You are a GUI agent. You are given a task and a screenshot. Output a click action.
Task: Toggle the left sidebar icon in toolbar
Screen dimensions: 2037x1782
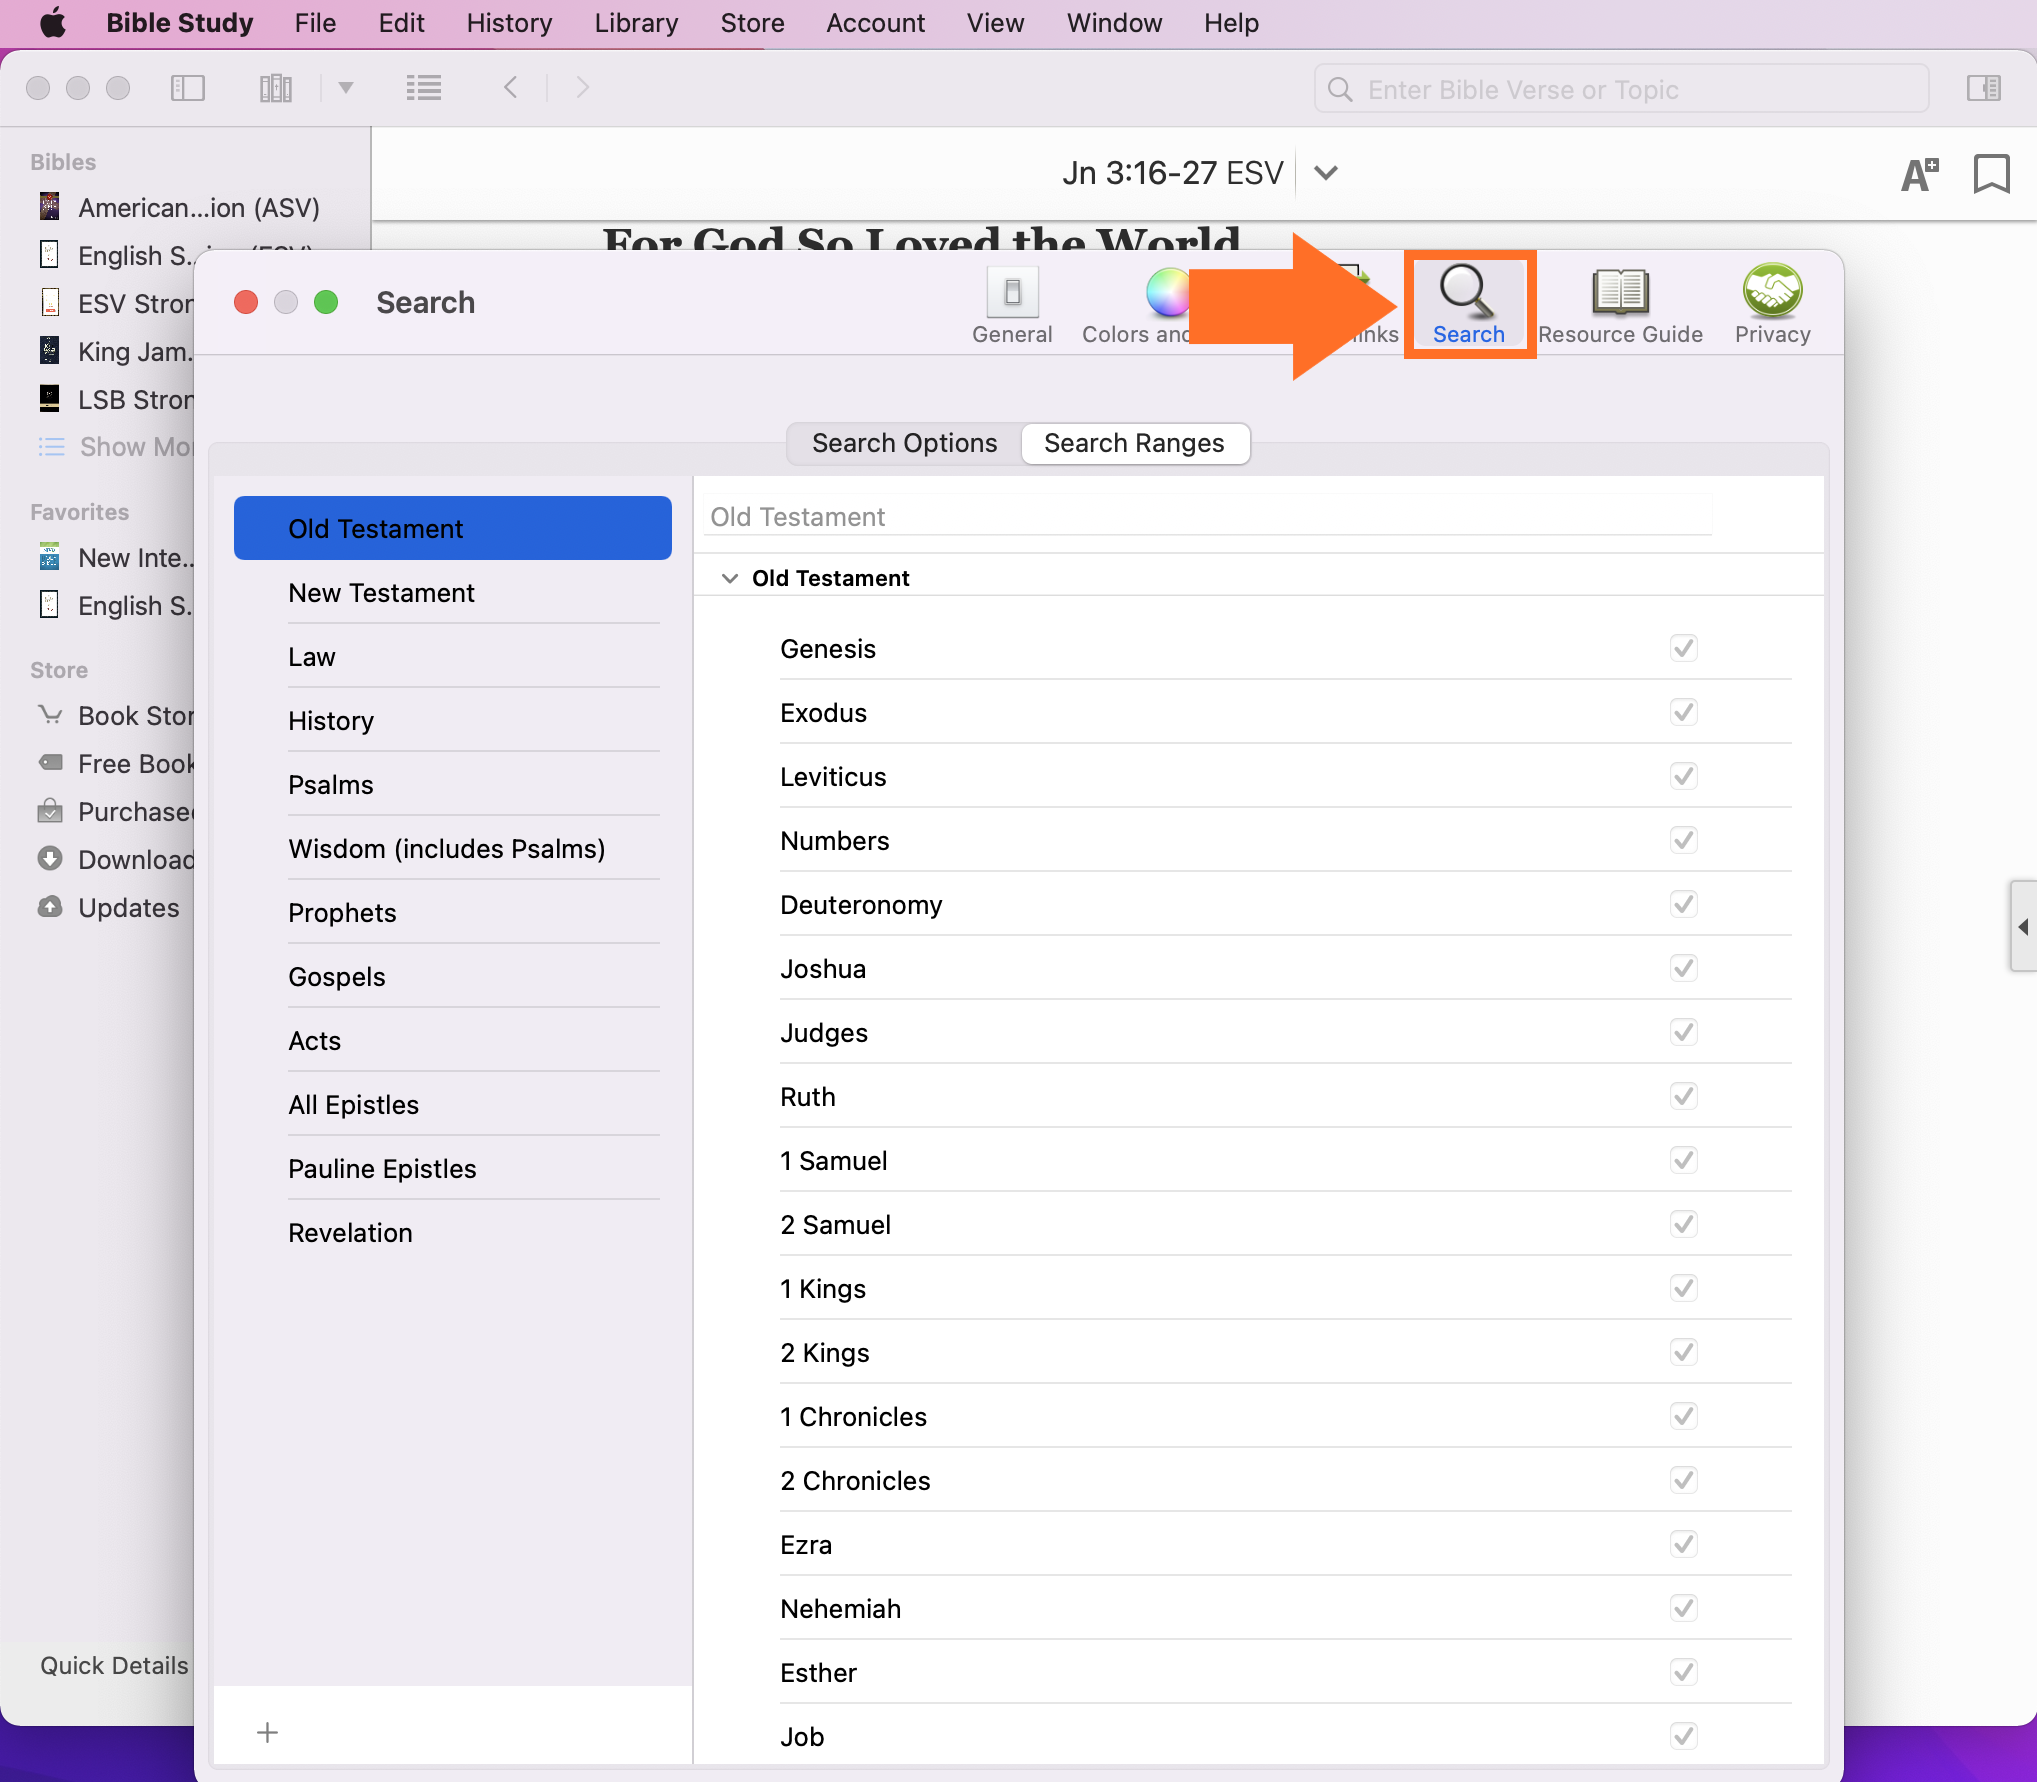click(188, 88)
